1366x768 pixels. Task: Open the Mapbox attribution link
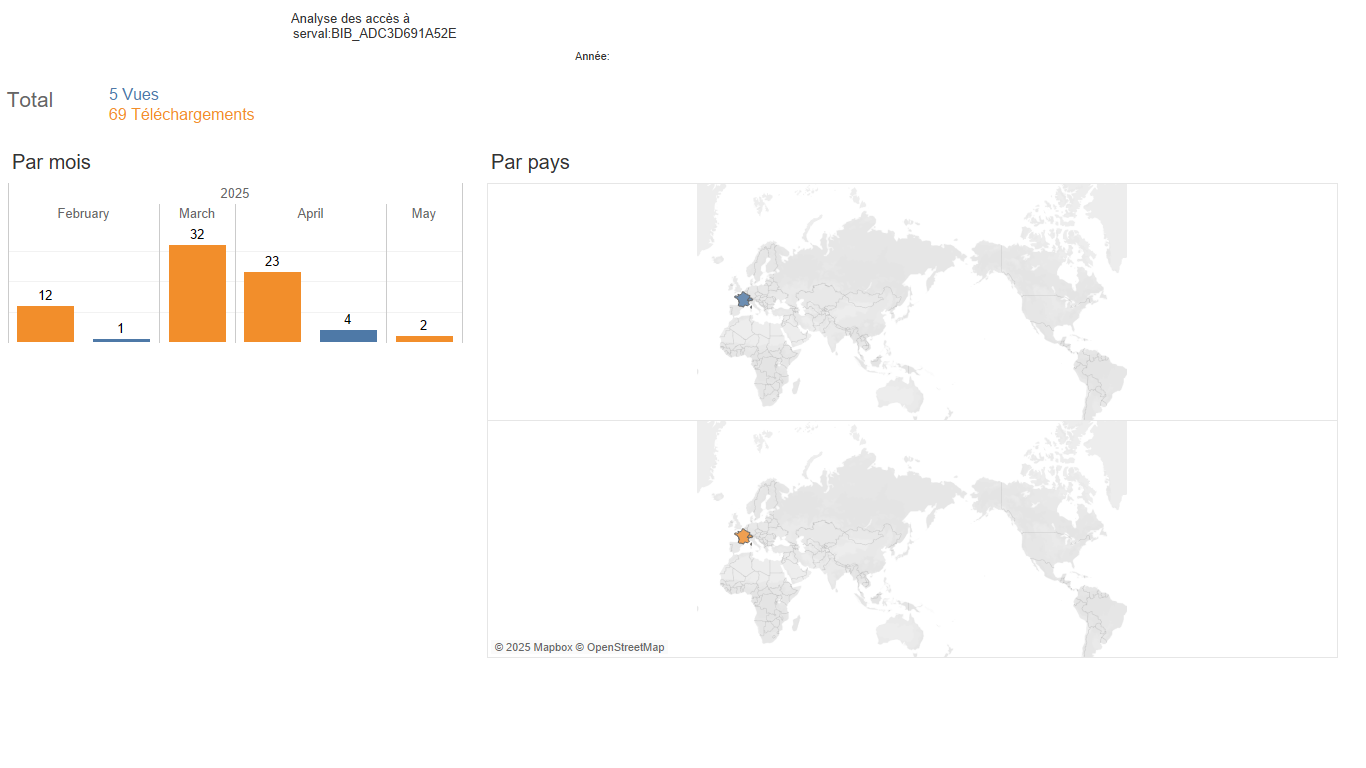pyautogui.click(x=533, y=648)
